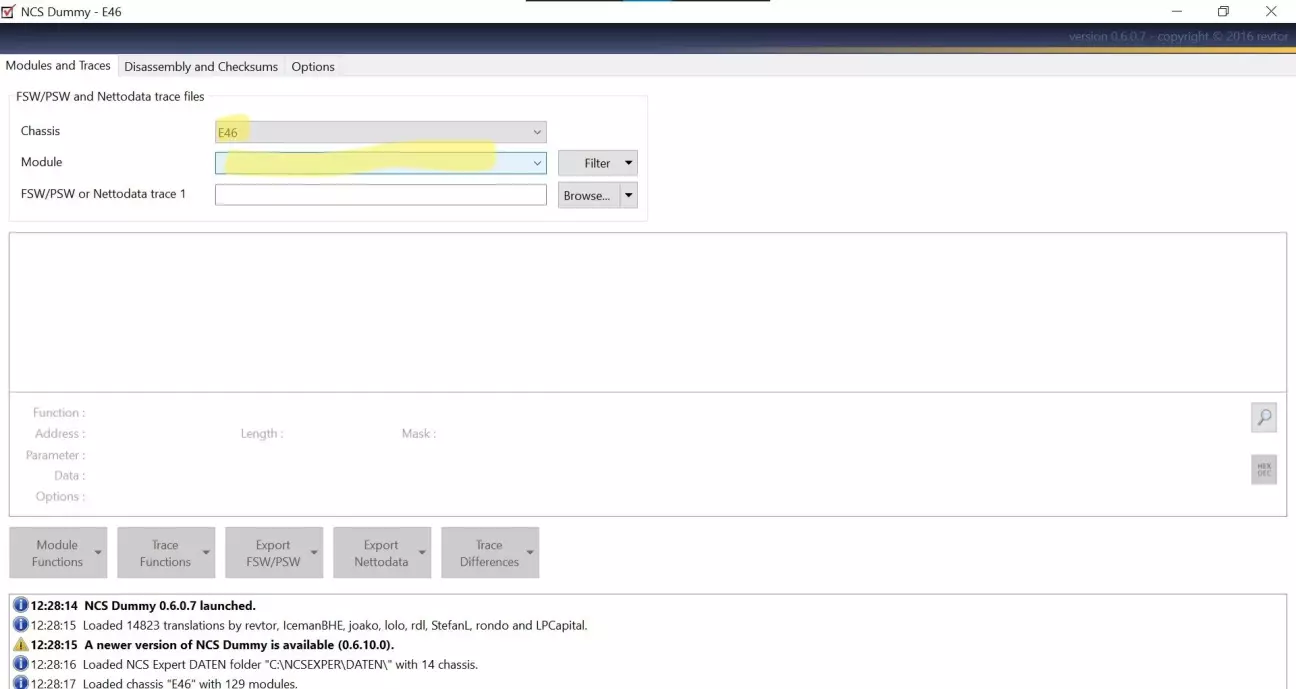Image resolution: width=1296 pixels, height=689 pixels.
Task: Close the NCS Dummy window
Action: click(x=1271, y=11)
